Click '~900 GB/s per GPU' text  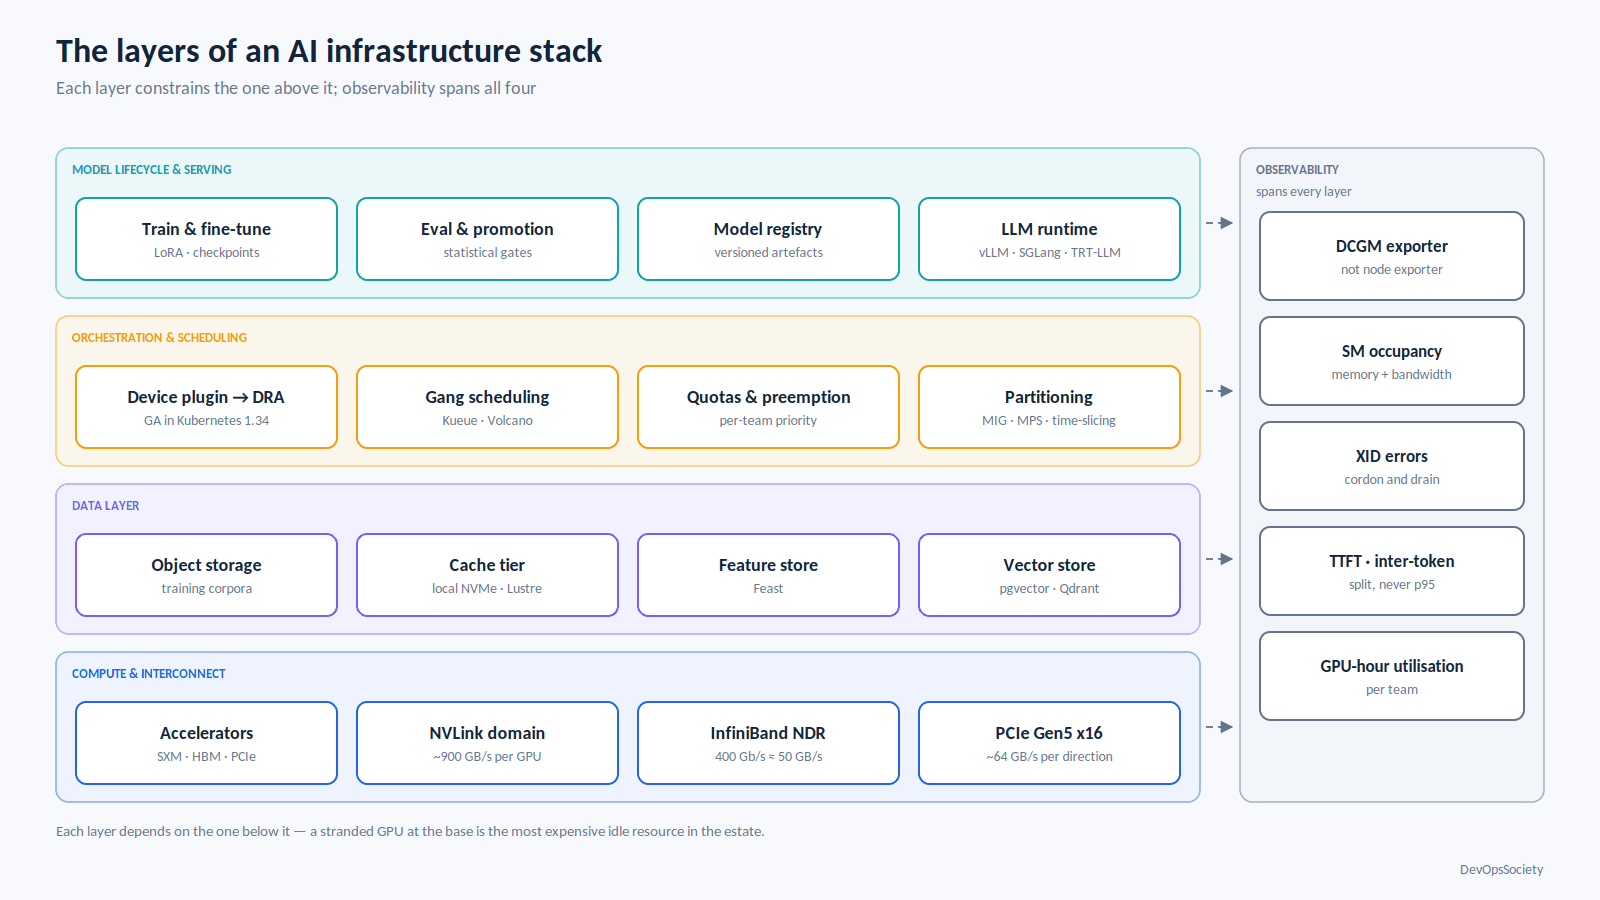tap(487, 757)
